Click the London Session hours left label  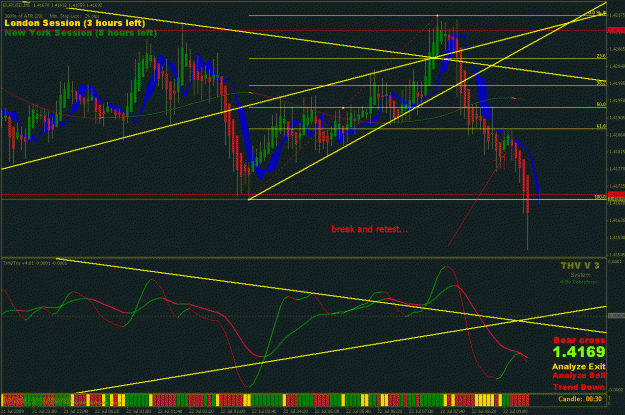point(75,23)
